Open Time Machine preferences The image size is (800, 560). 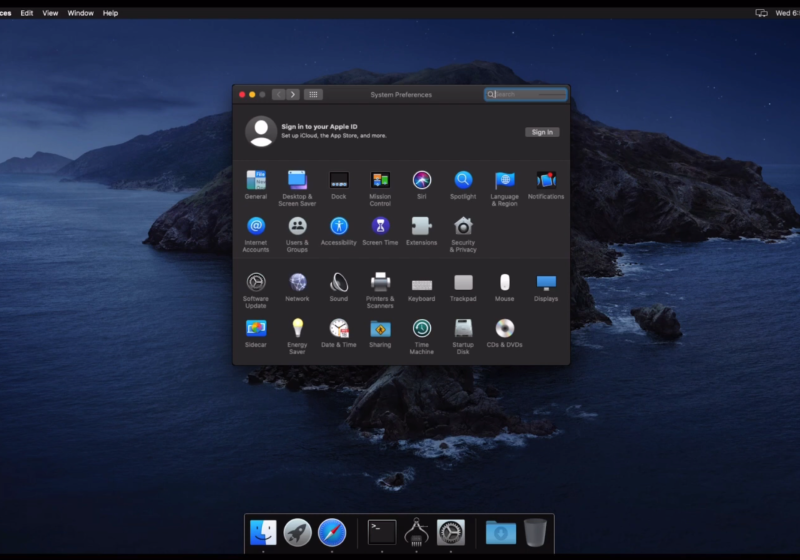pyautogui.click(x=422, y=329)
